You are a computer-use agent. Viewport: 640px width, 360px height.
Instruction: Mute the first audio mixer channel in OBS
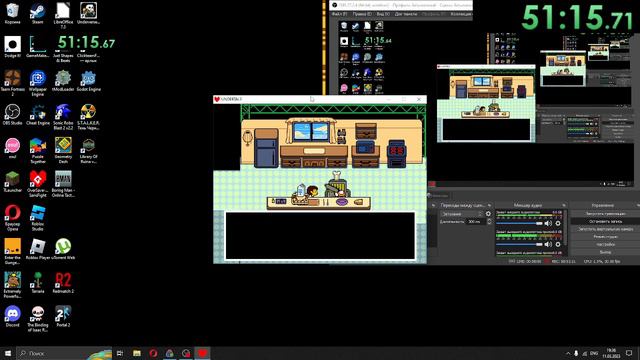coord(548,223)
